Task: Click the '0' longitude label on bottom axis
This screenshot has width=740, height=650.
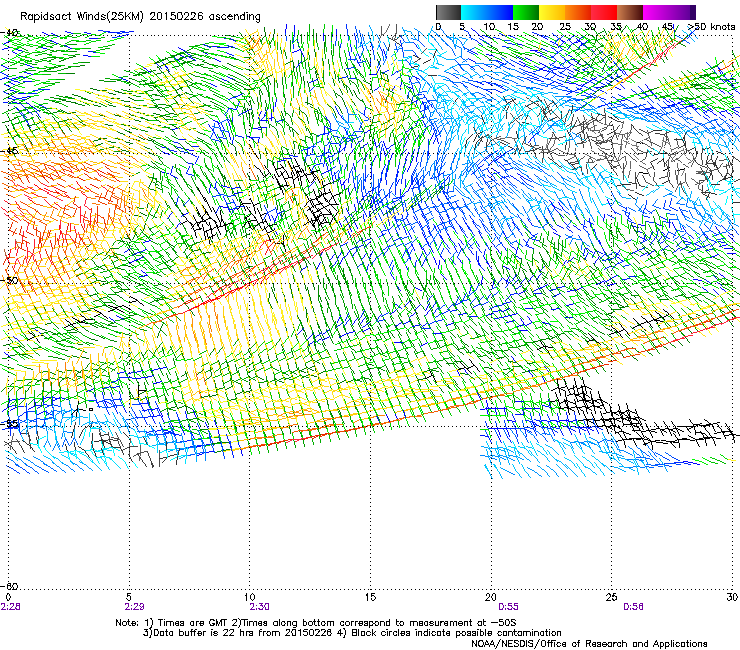Action: (x=8, y=597)
